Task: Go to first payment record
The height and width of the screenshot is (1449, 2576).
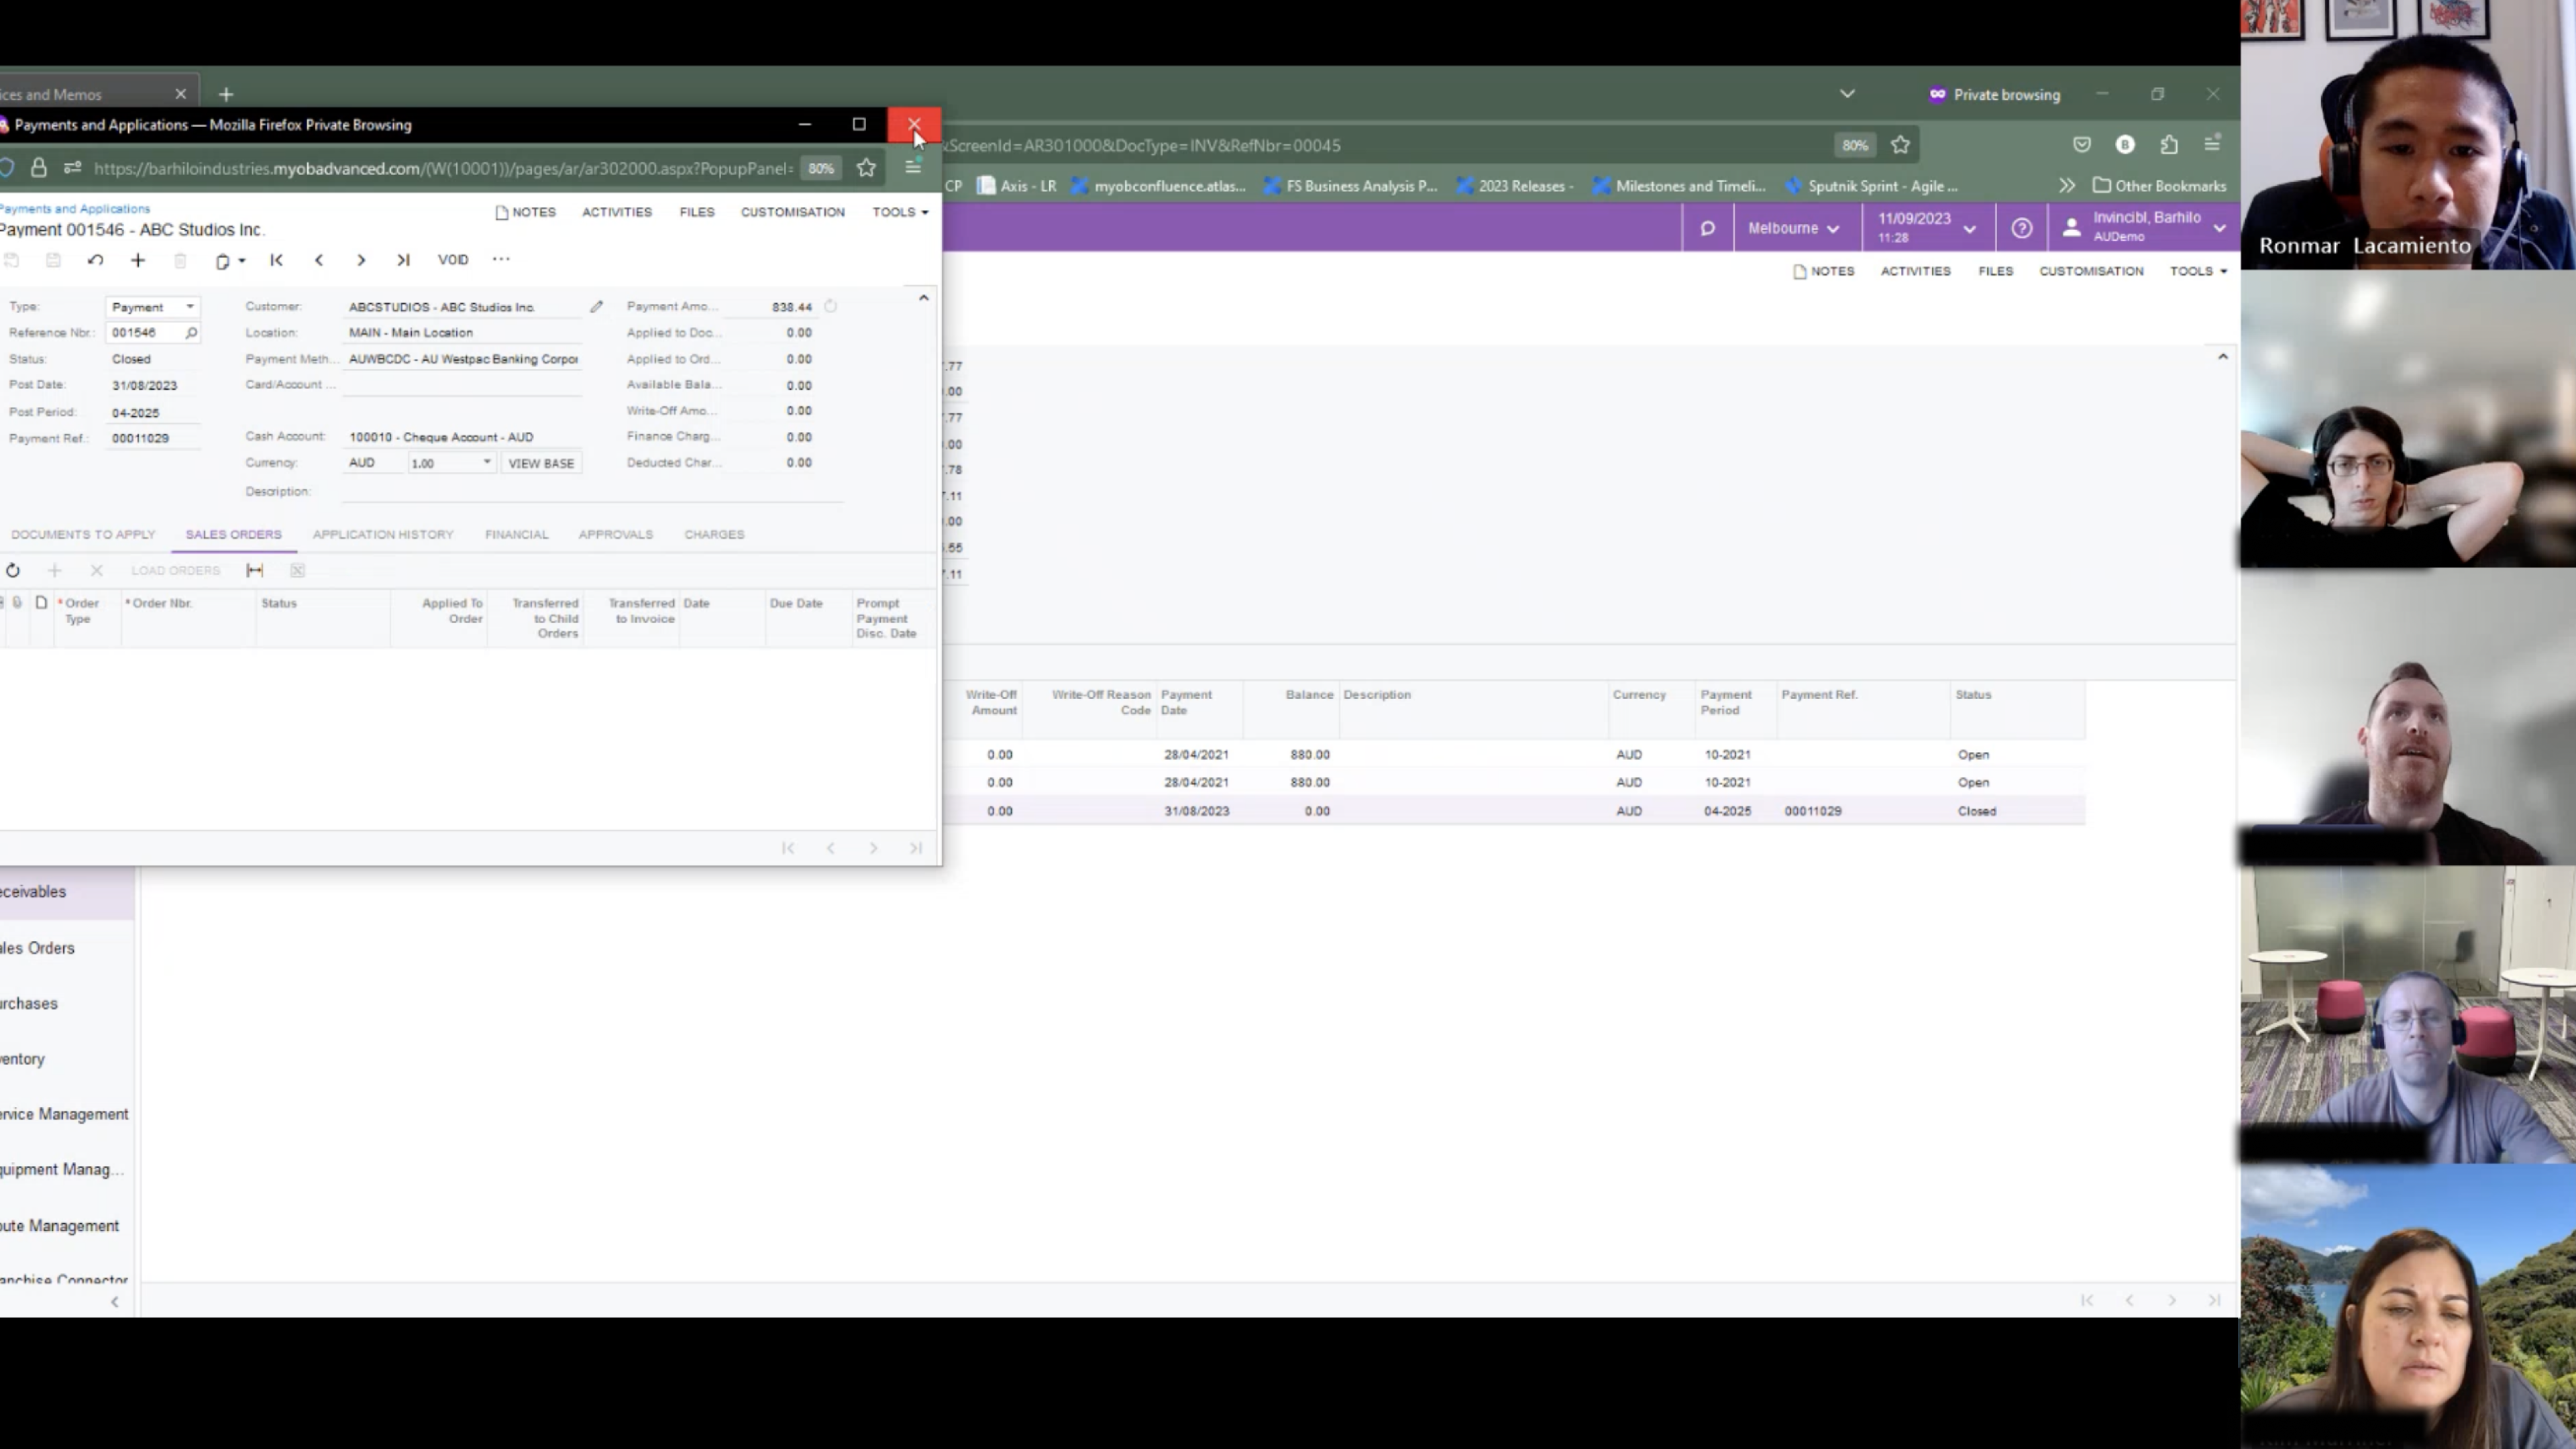Action: [x=276, y=260]
